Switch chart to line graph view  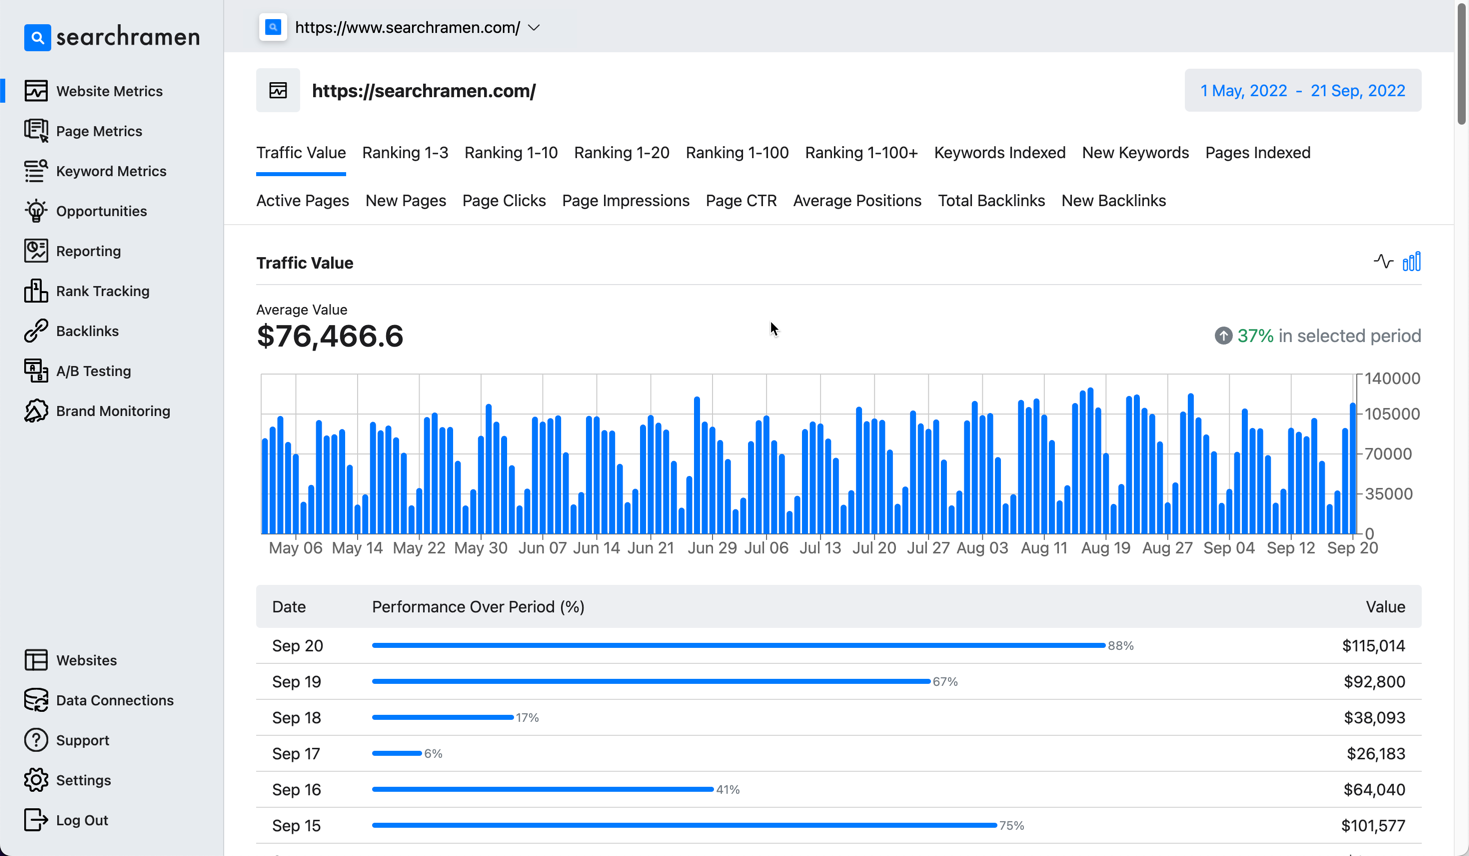(1383, 262)
